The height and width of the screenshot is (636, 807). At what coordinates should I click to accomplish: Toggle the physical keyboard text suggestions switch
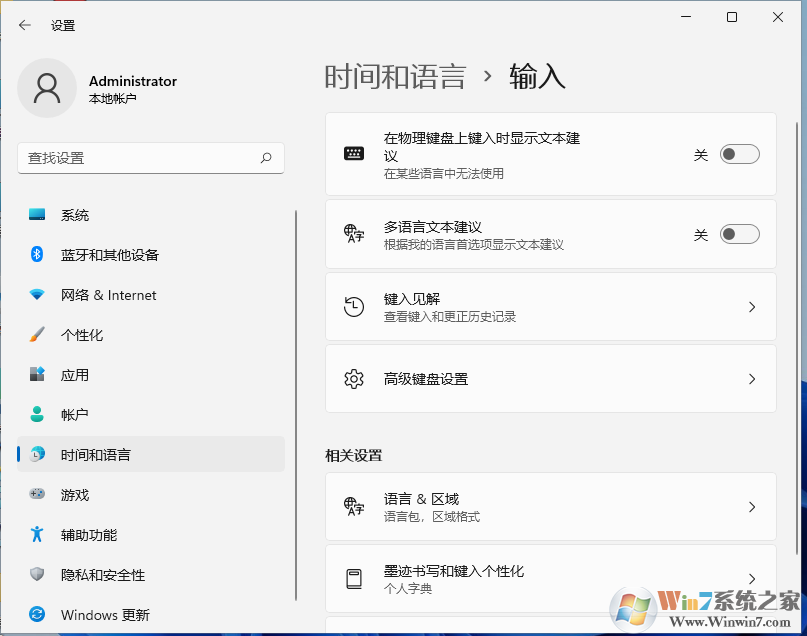(x=739, y=153)
